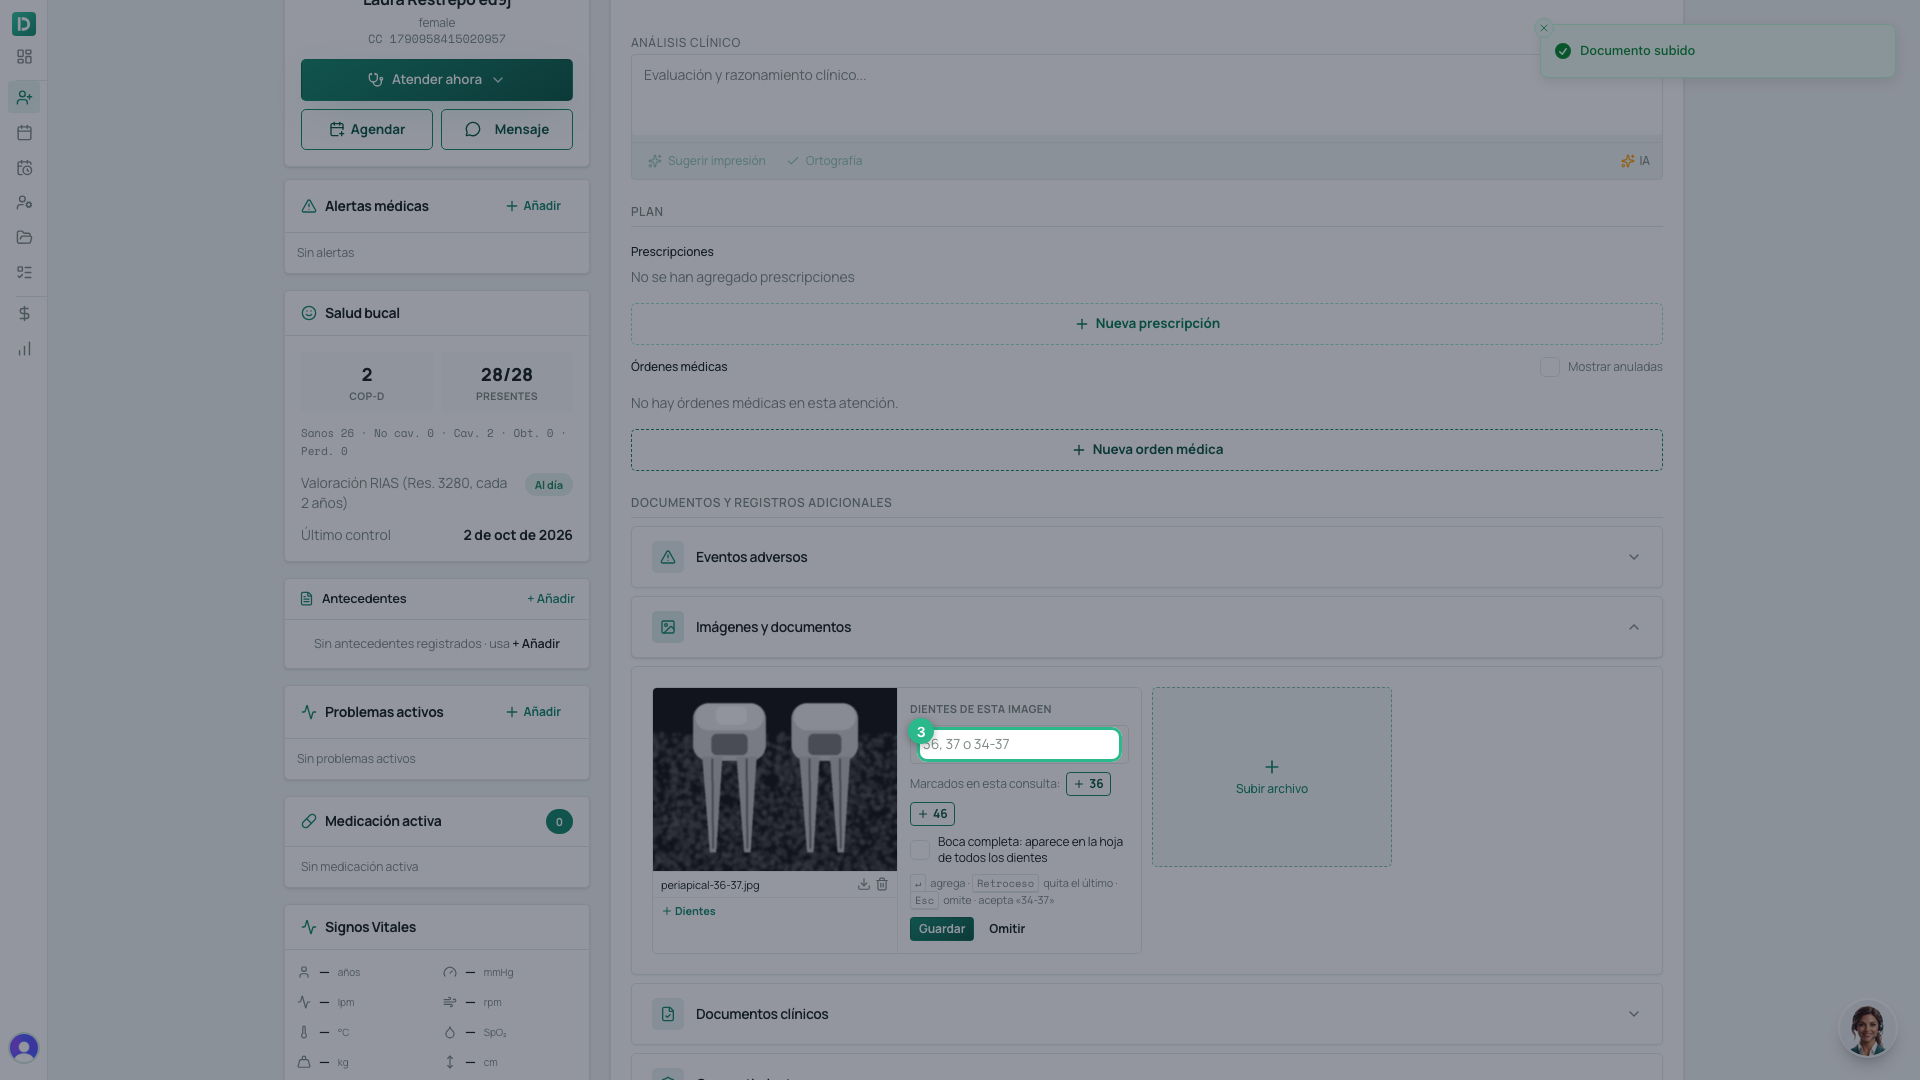
Task: Open the periapical x-ray thumbnail
Action: [x=775, y=779]
